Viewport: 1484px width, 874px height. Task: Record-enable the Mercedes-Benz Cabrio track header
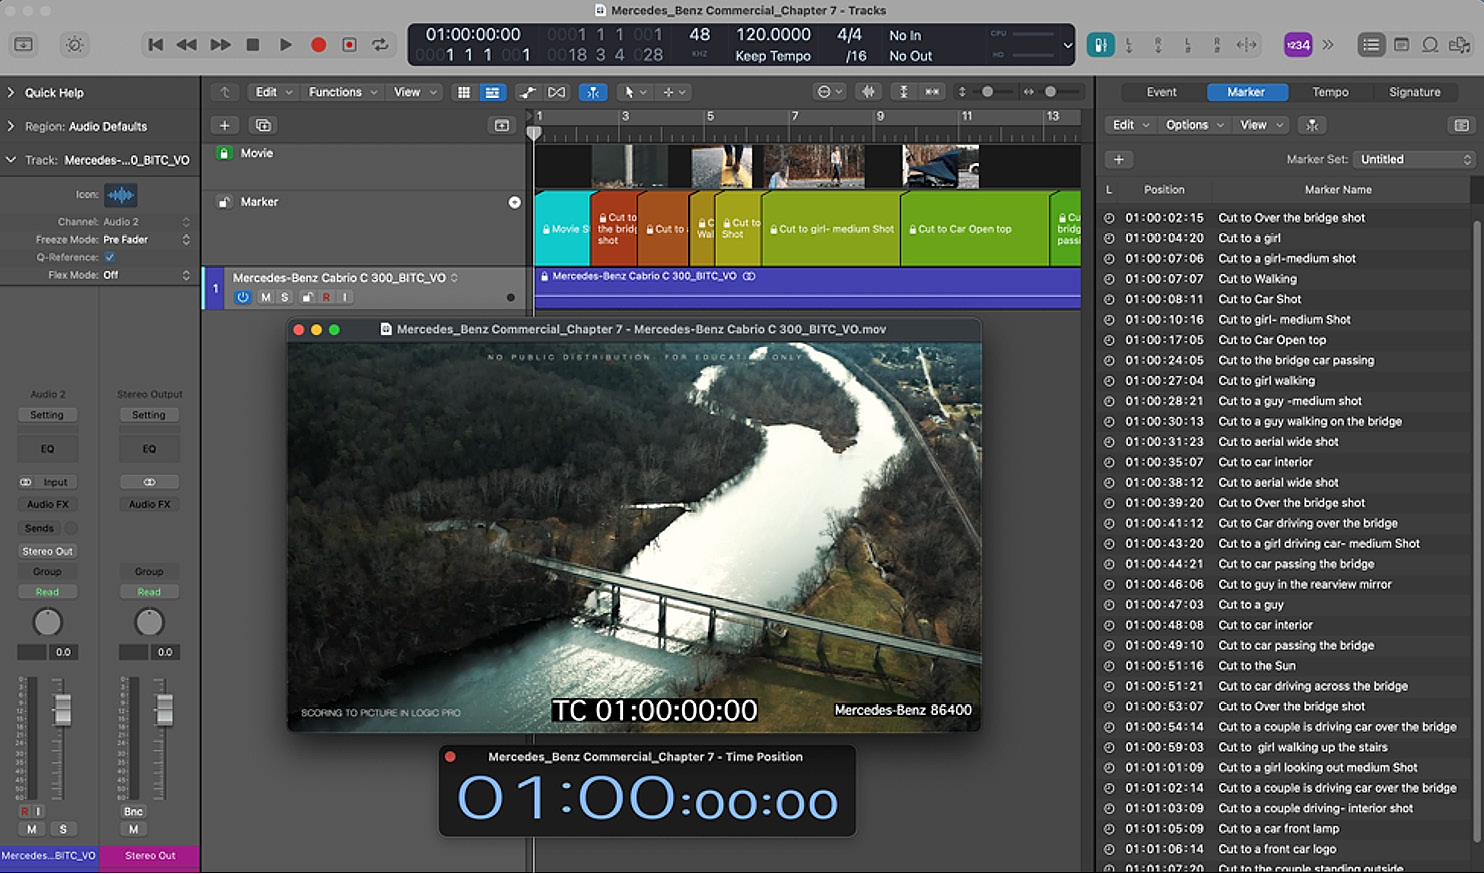pos(326,297)
